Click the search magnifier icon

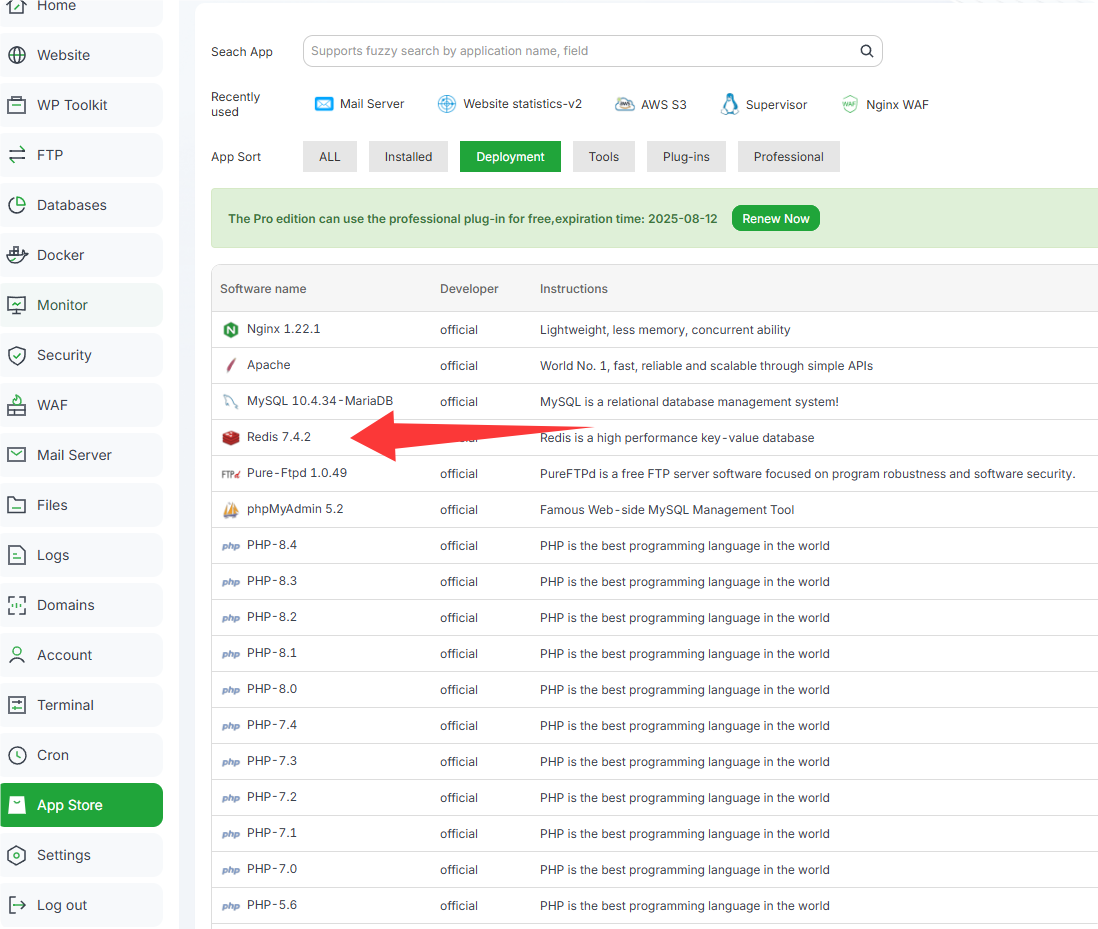coord(867,51)
